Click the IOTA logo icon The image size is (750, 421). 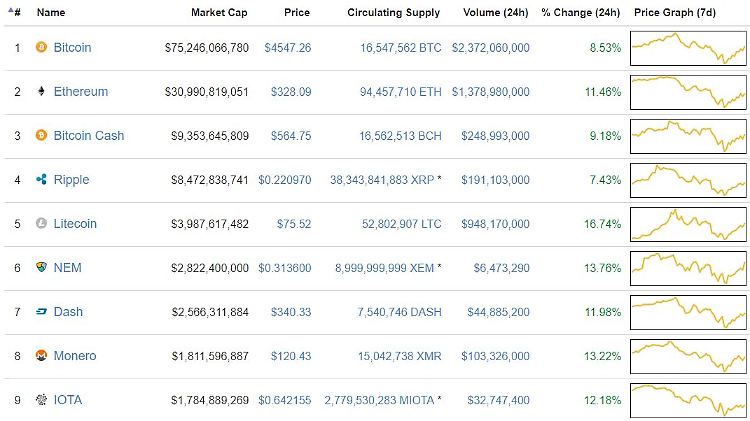pos(42,399)
